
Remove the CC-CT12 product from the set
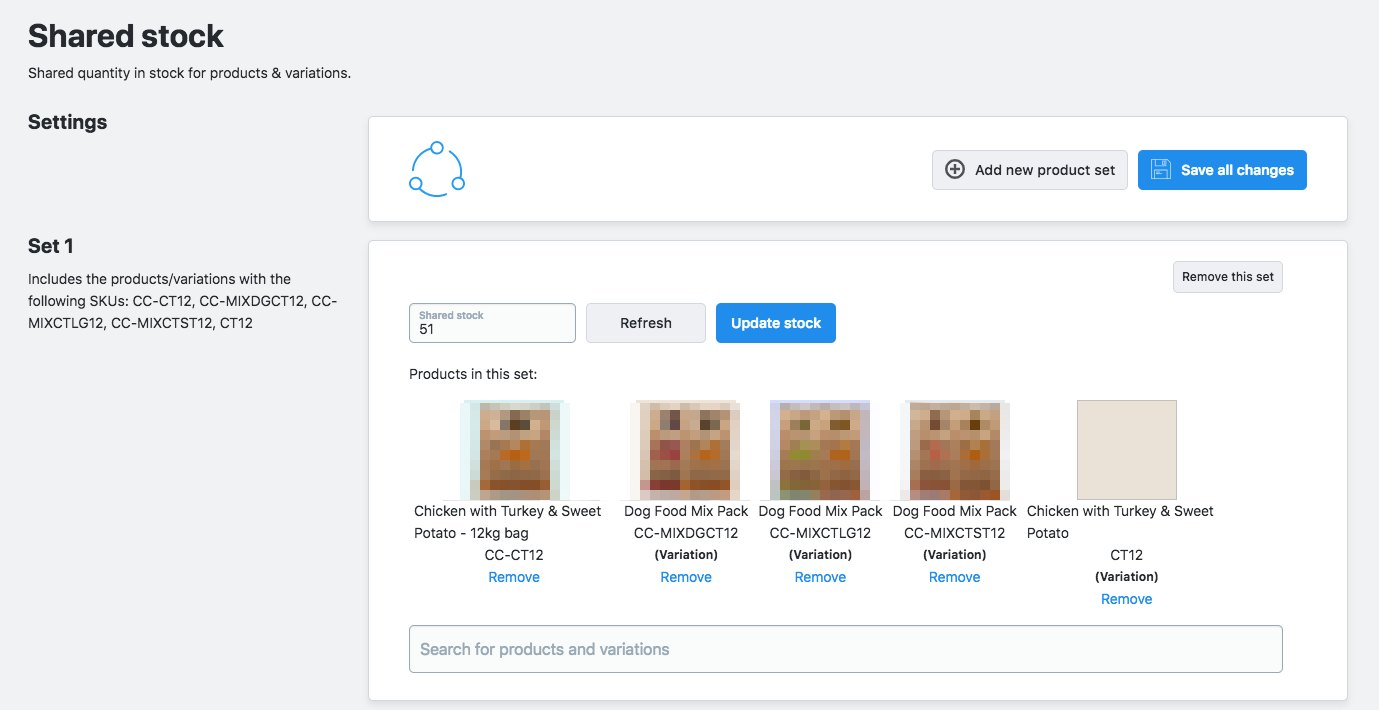(514, 577)
